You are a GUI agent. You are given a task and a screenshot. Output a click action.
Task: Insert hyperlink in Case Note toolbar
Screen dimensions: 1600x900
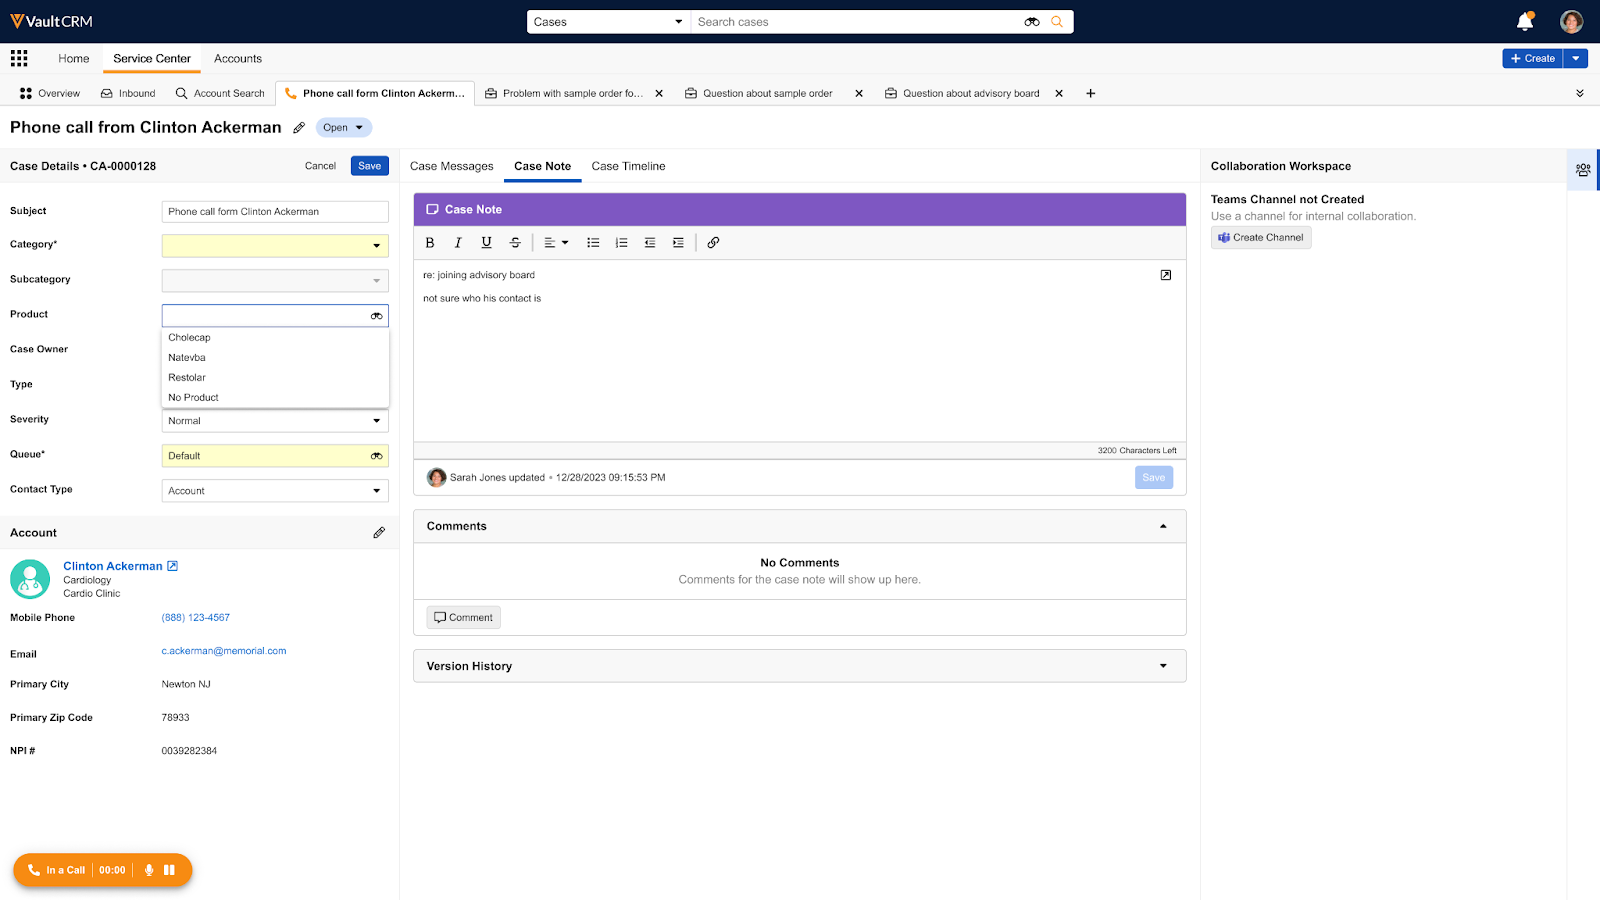(x=713, y=243)
